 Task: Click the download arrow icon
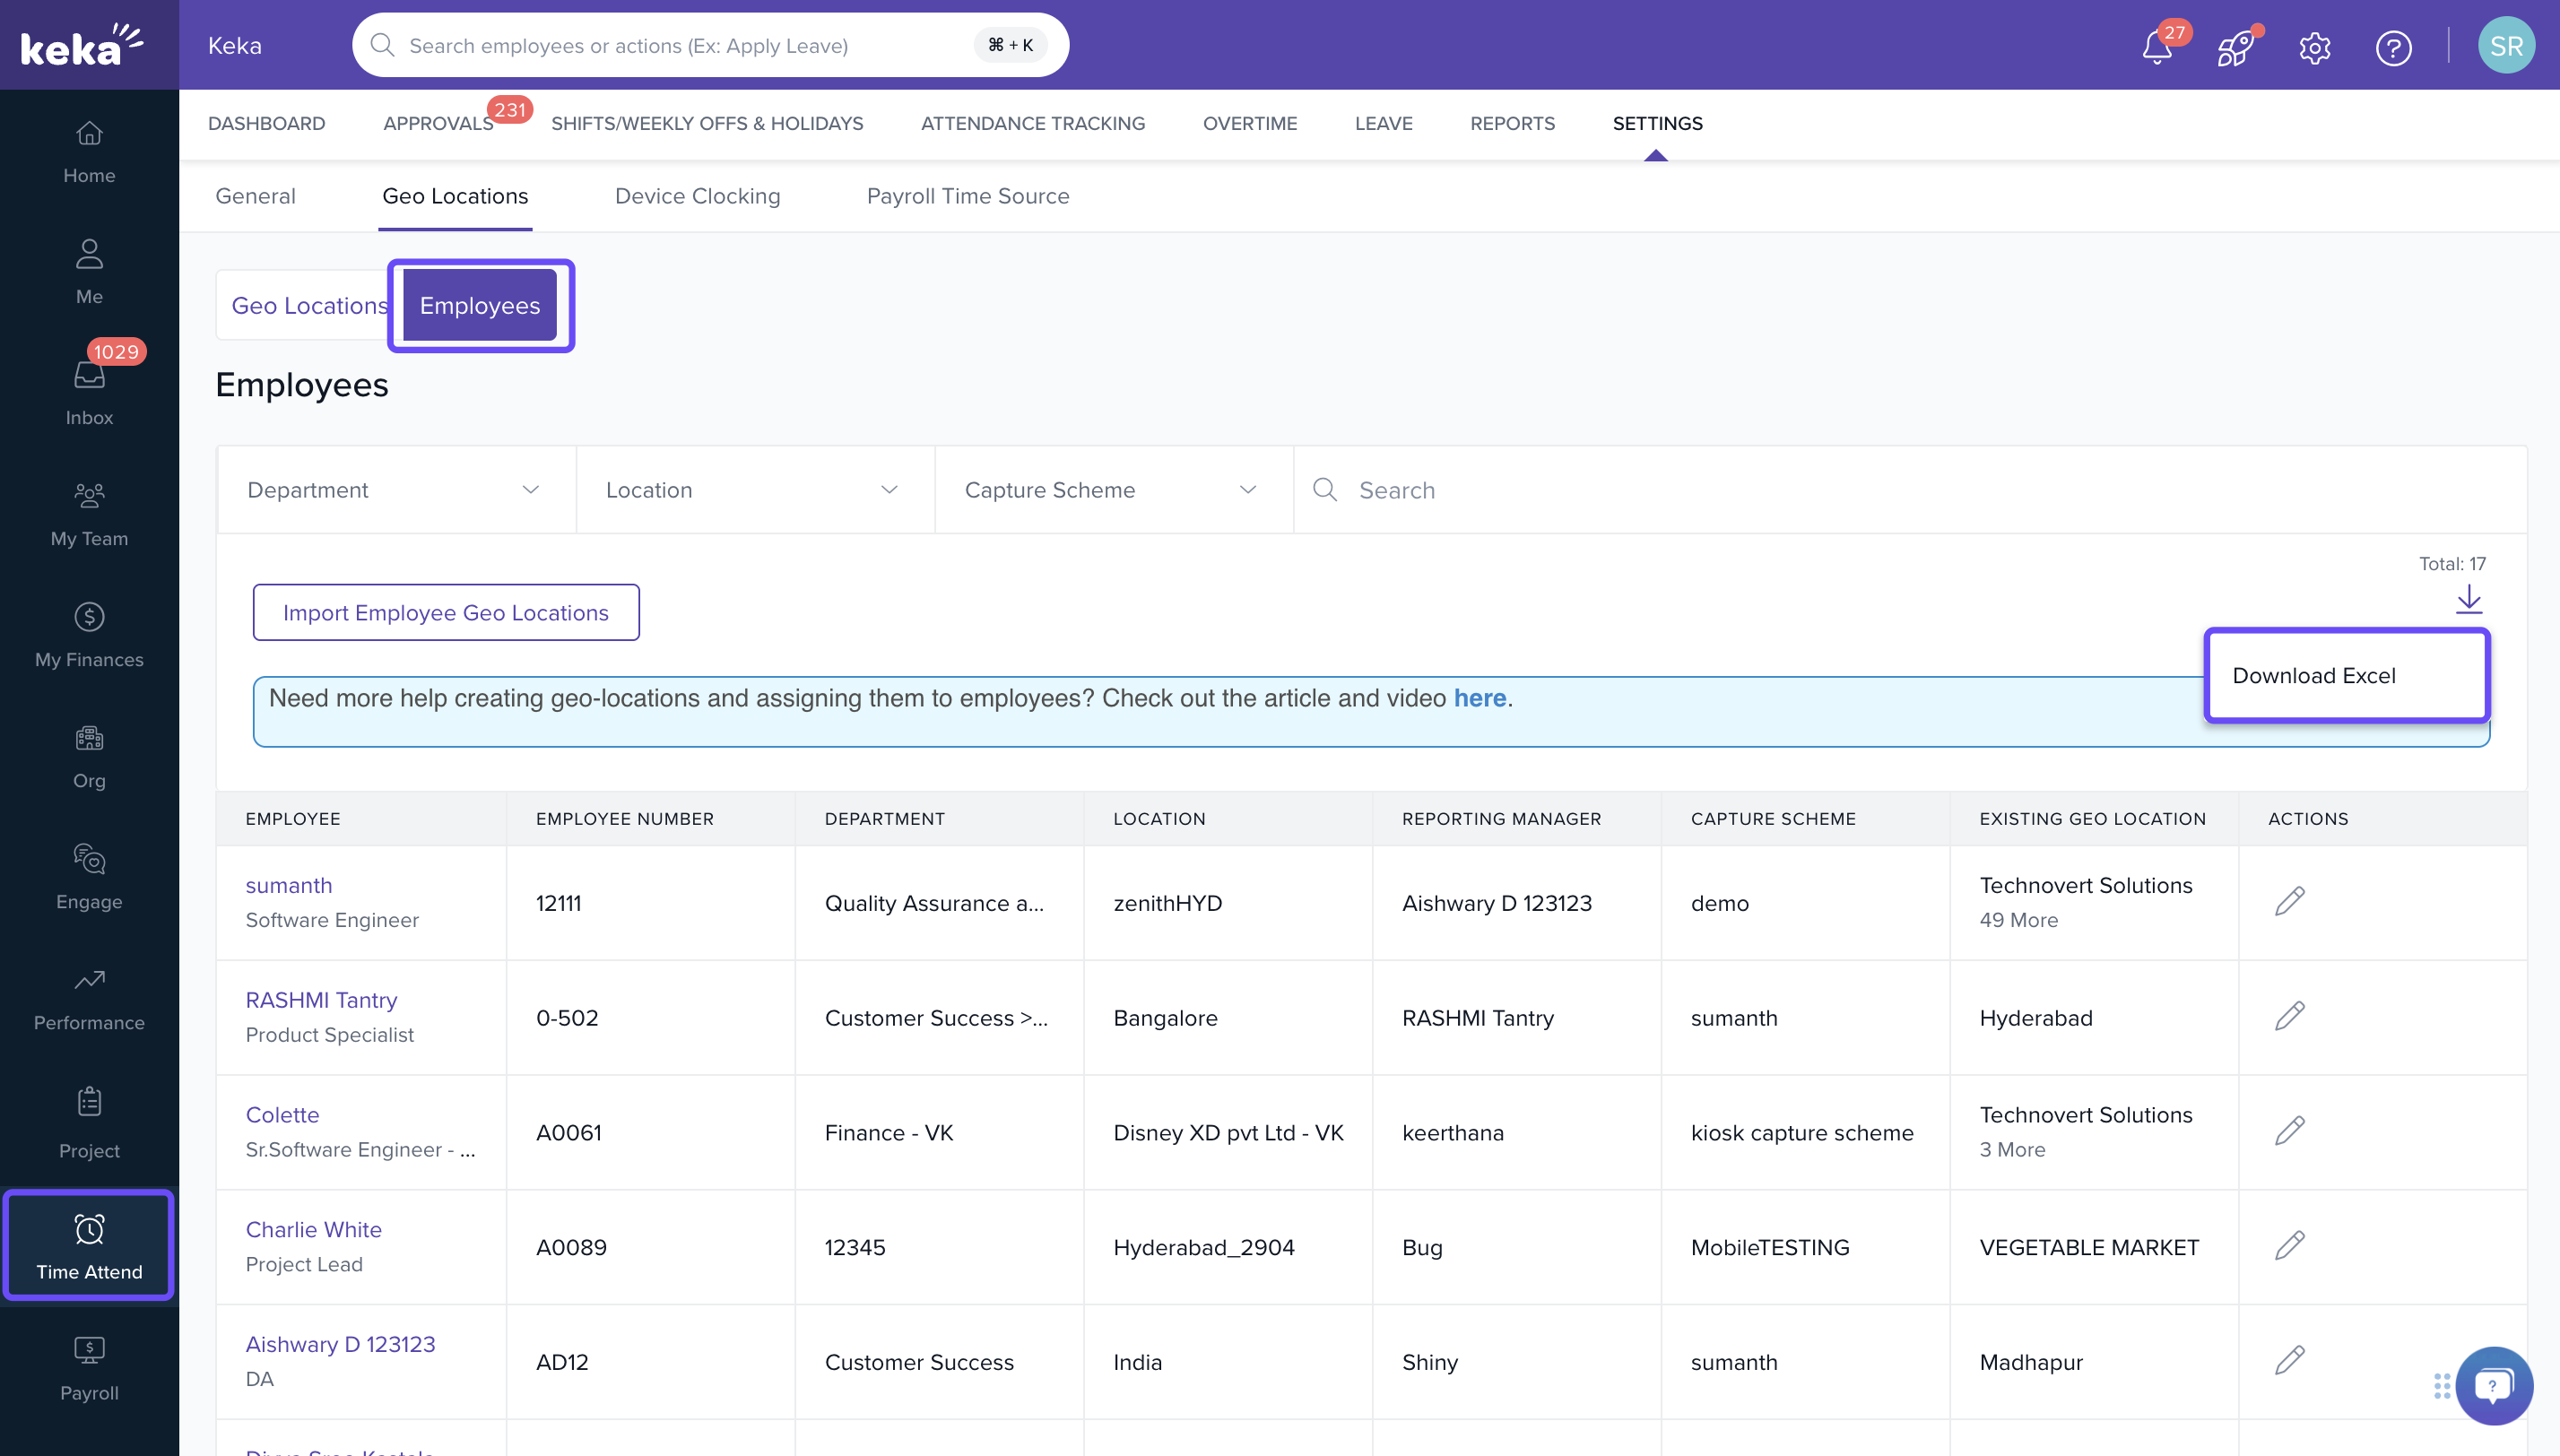(2468, 599)
